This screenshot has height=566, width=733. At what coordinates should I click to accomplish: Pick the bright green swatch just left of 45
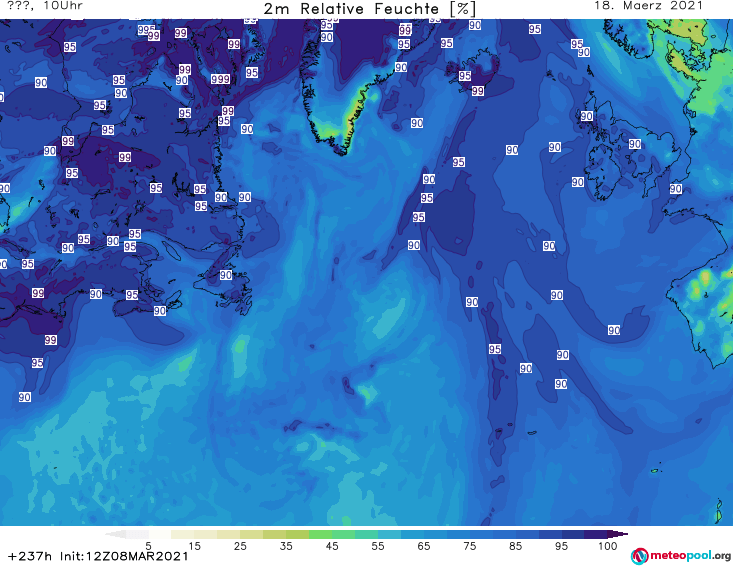point(320,534)
